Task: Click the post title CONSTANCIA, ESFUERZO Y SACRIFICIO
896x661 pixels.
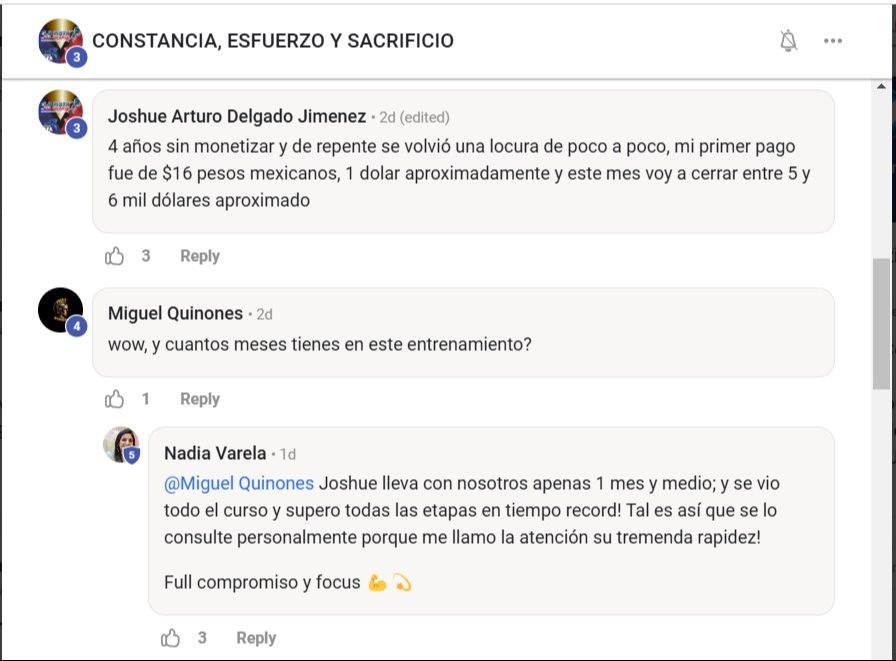Action: 273,41
